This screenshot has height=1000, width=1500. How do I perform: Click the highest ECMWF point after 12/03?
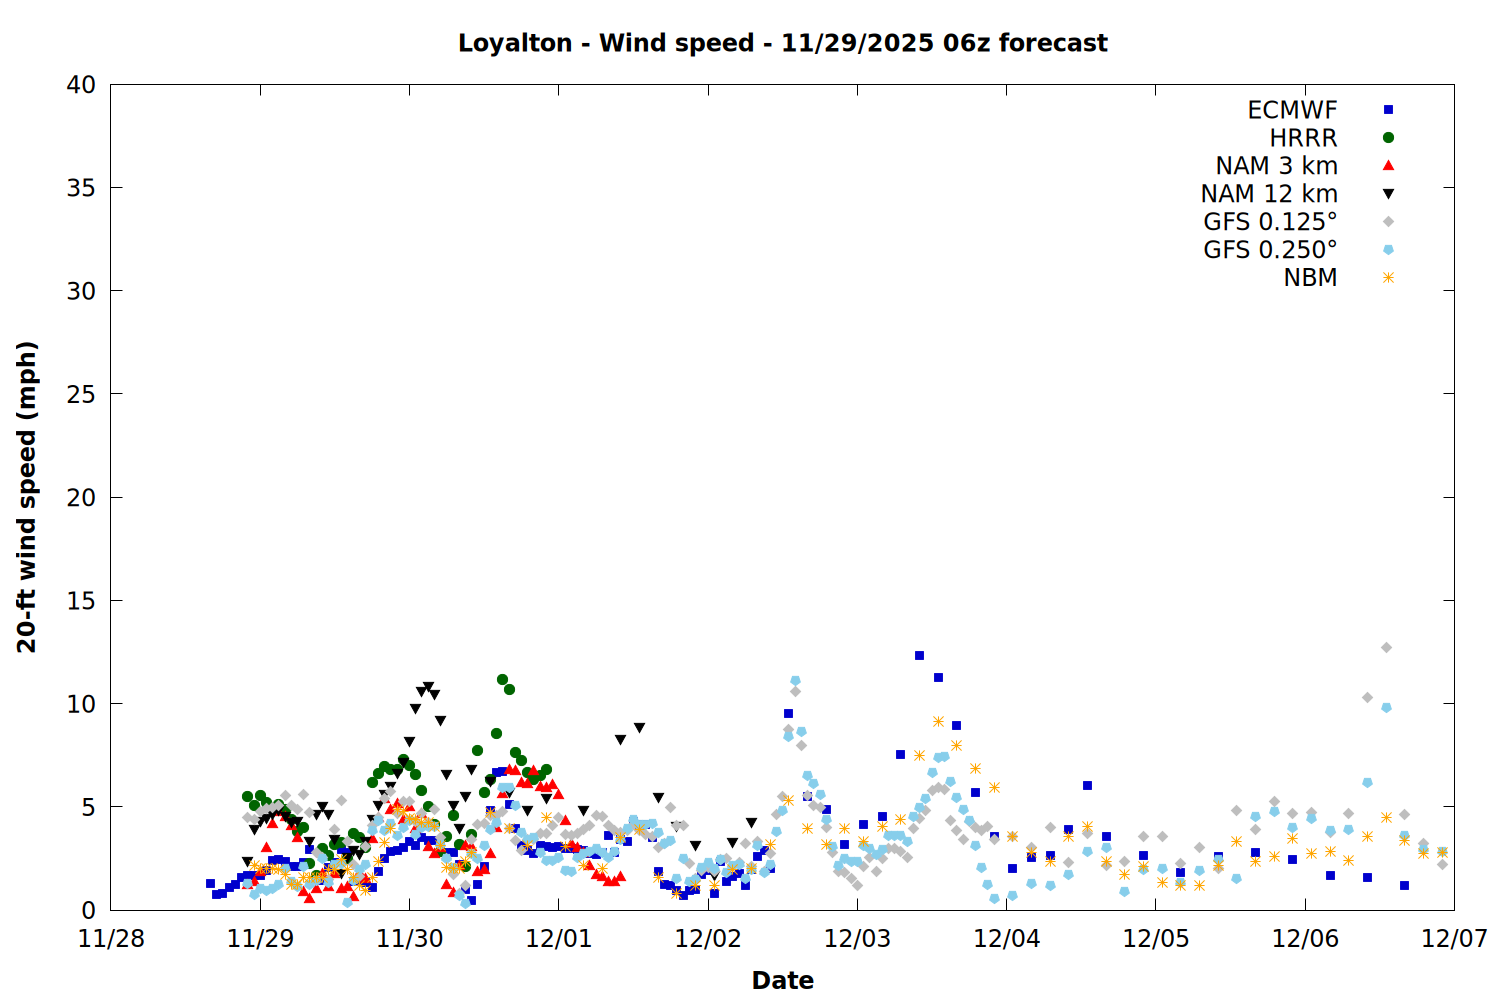click(919, 655)
